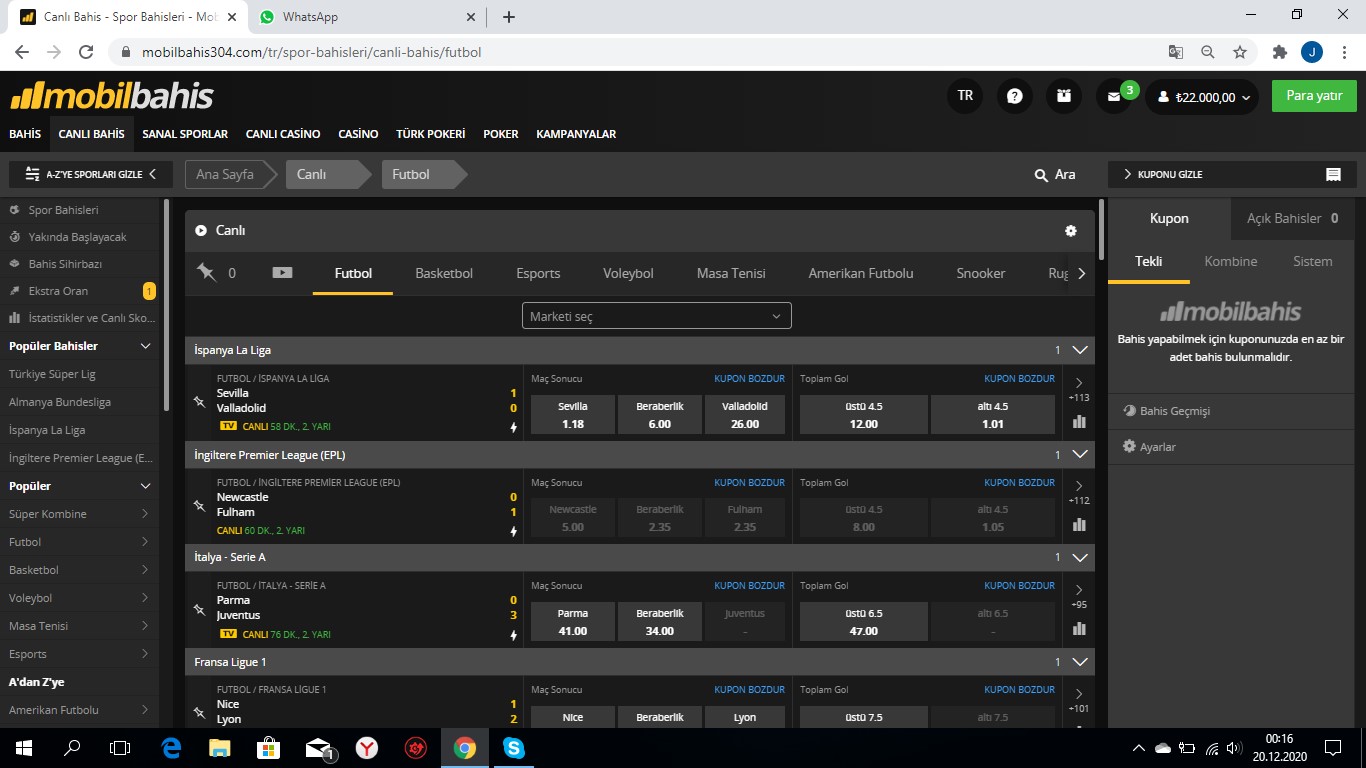This screenshot has height=768, width=1366.
Task: Collapse the Popüler Bahisler sidebar group
Action: pos(146,346)
